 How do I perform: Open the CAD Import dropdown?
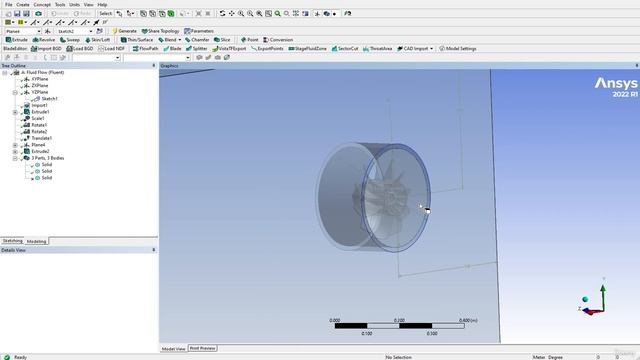click(x=431, y=49)
